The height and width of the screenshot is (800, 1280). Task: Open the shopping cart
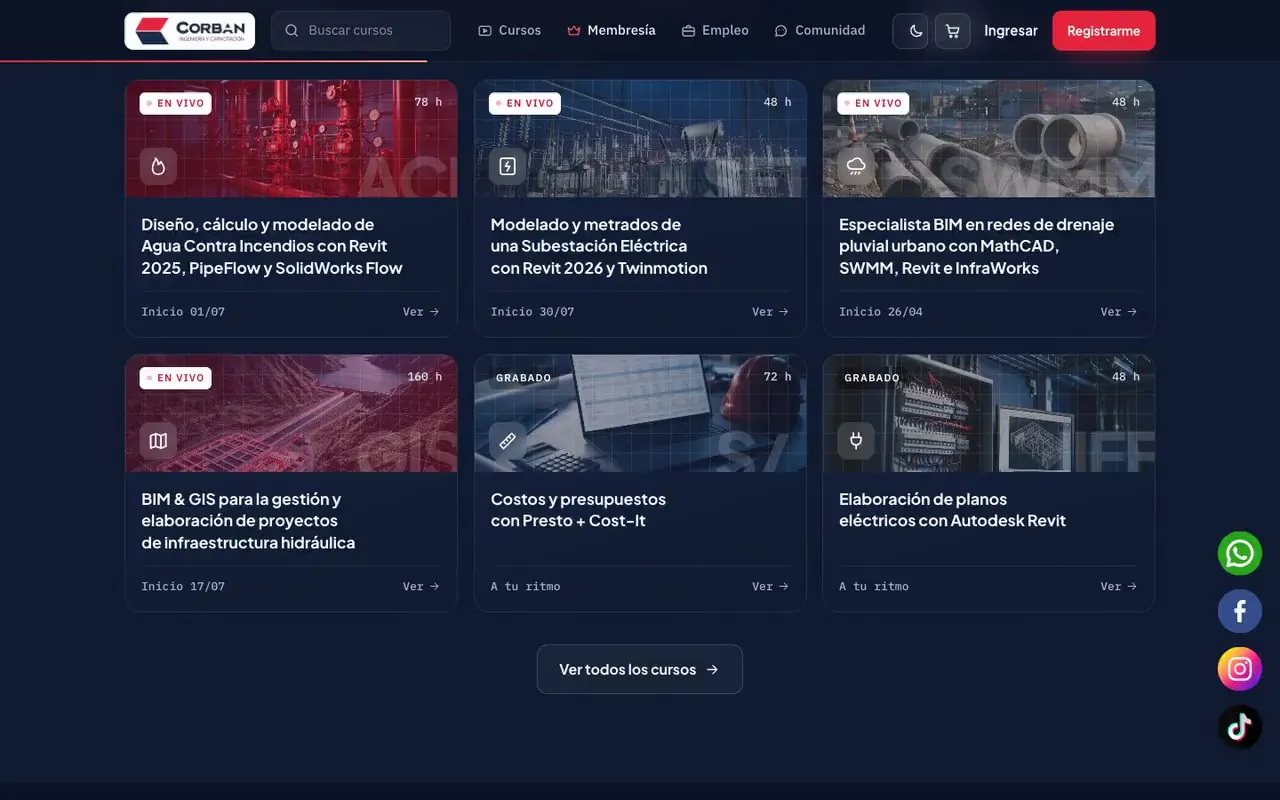point(952,31)
